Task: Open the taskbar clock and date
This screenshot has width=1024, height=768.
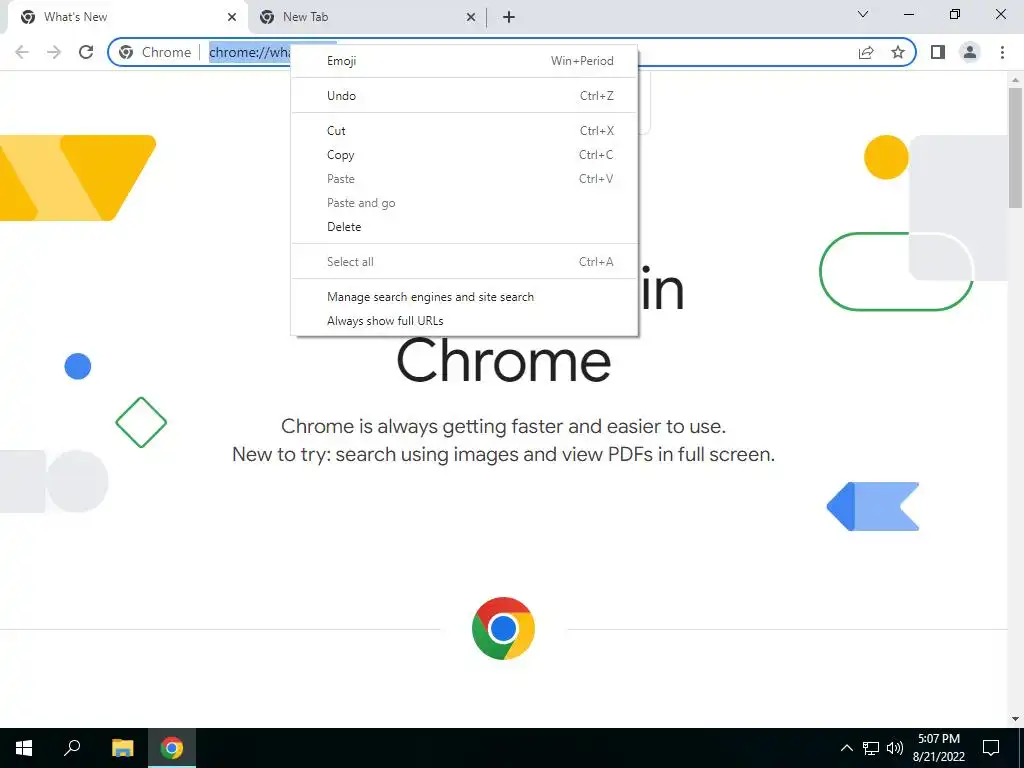Action: point(938,748)
